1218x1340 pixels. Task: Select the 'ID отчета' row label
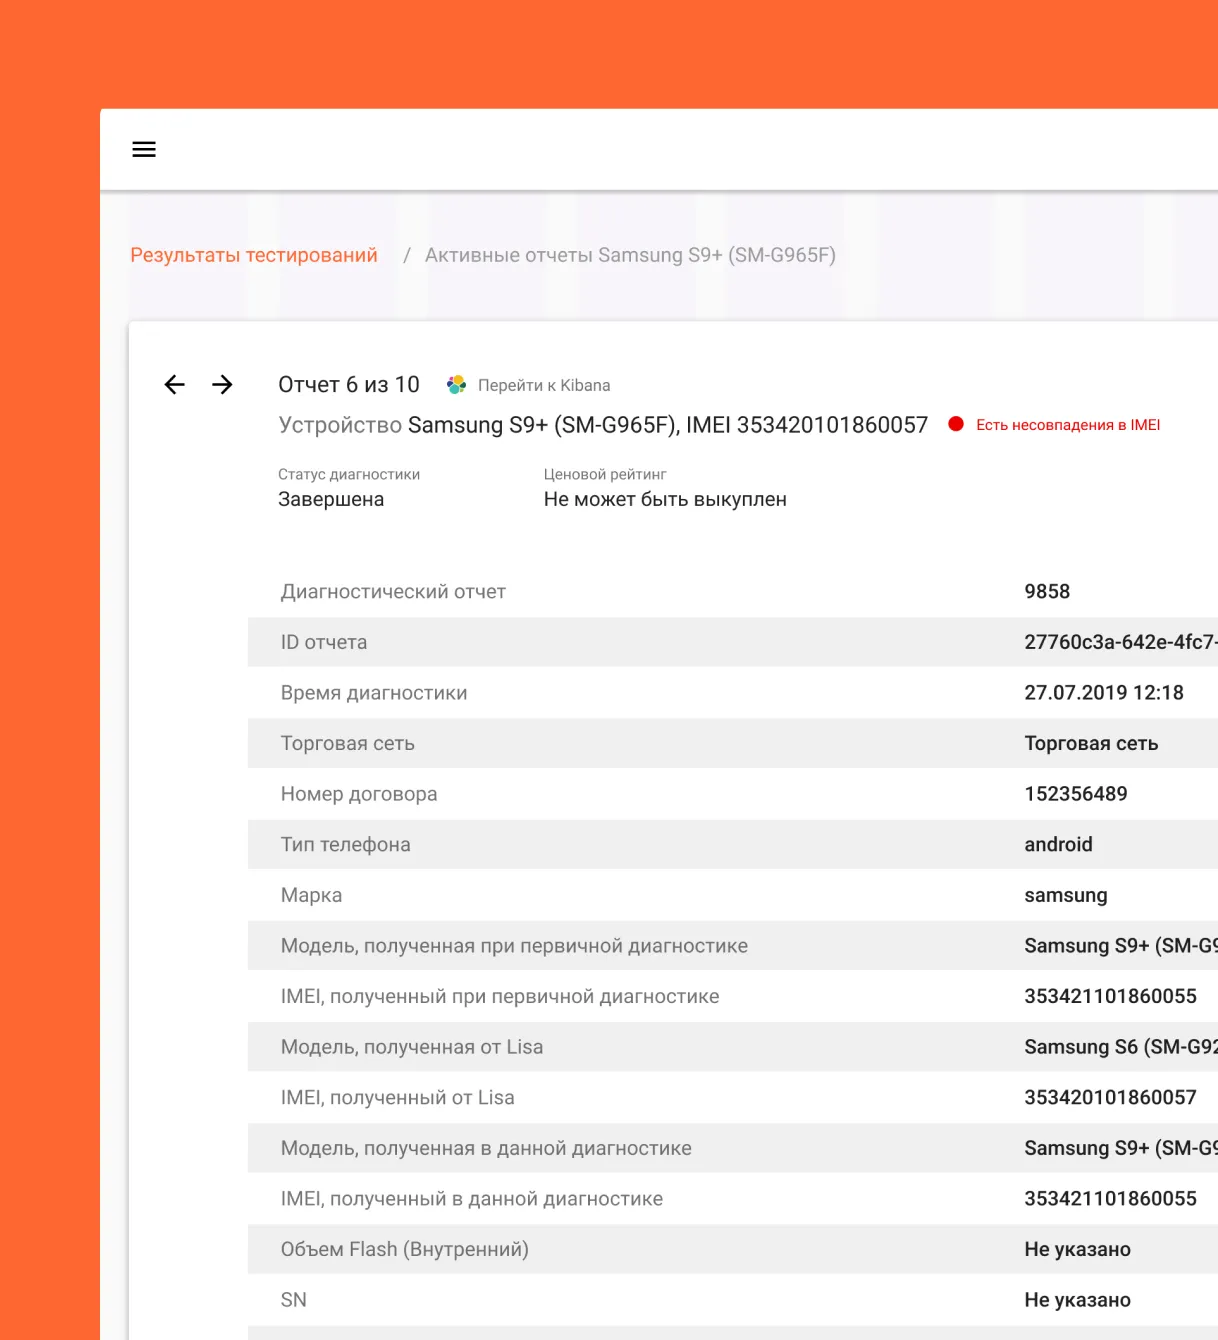pos(324,642)
